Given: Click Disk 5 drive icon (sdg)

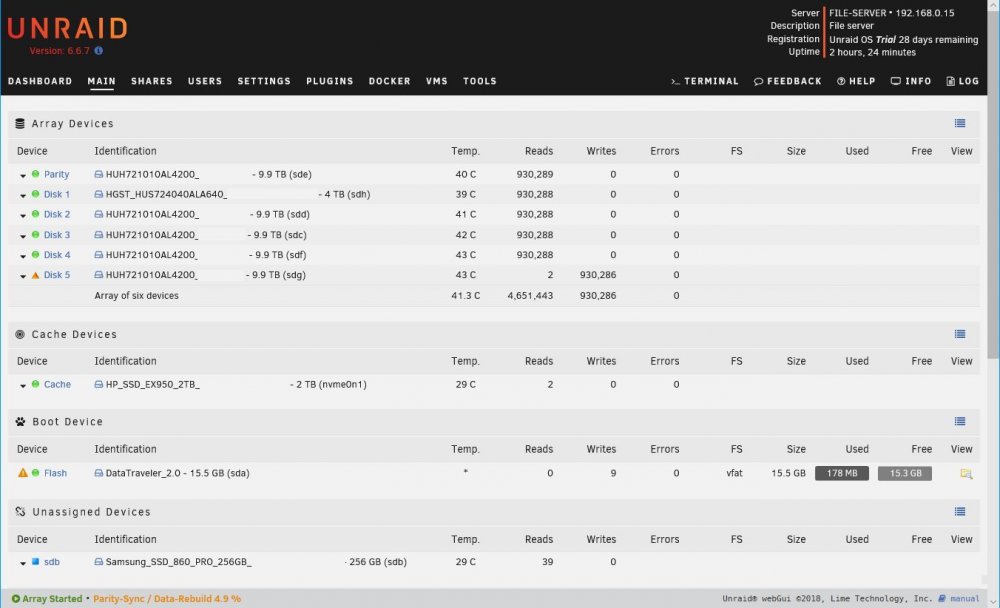Looking at the screenshot, I should (99, 275).
